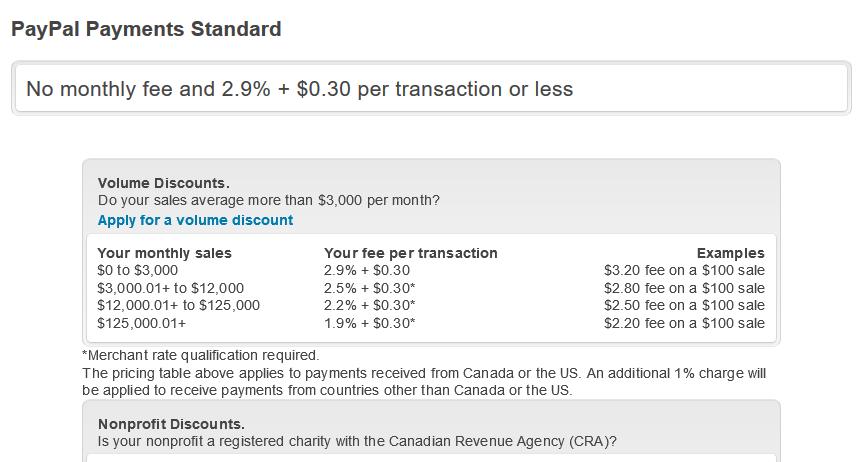Click the $2.20 fee on a $100 sale example

point(684,323)
